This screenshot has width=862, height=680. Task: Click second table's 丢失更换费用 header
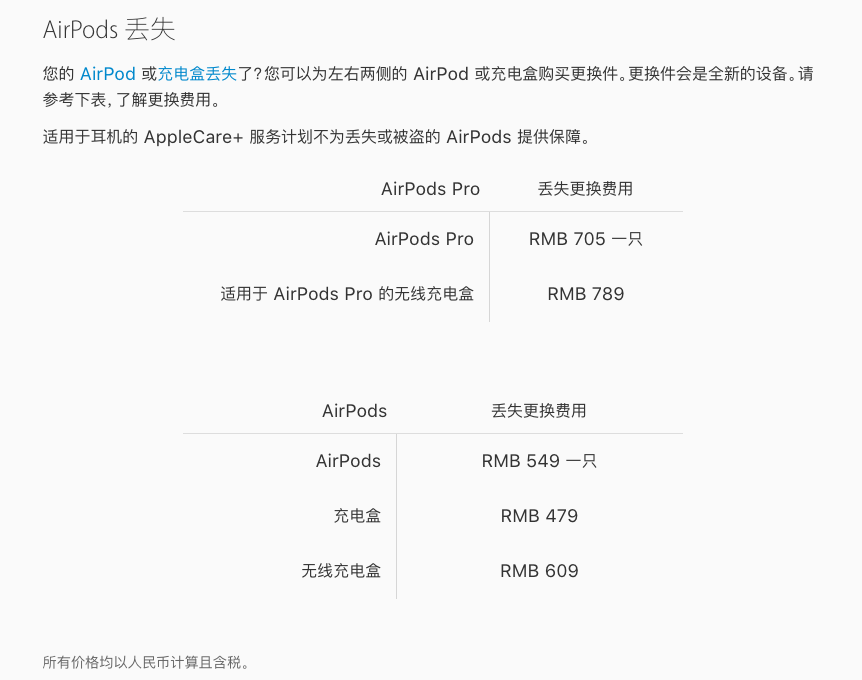coord(539,411)
